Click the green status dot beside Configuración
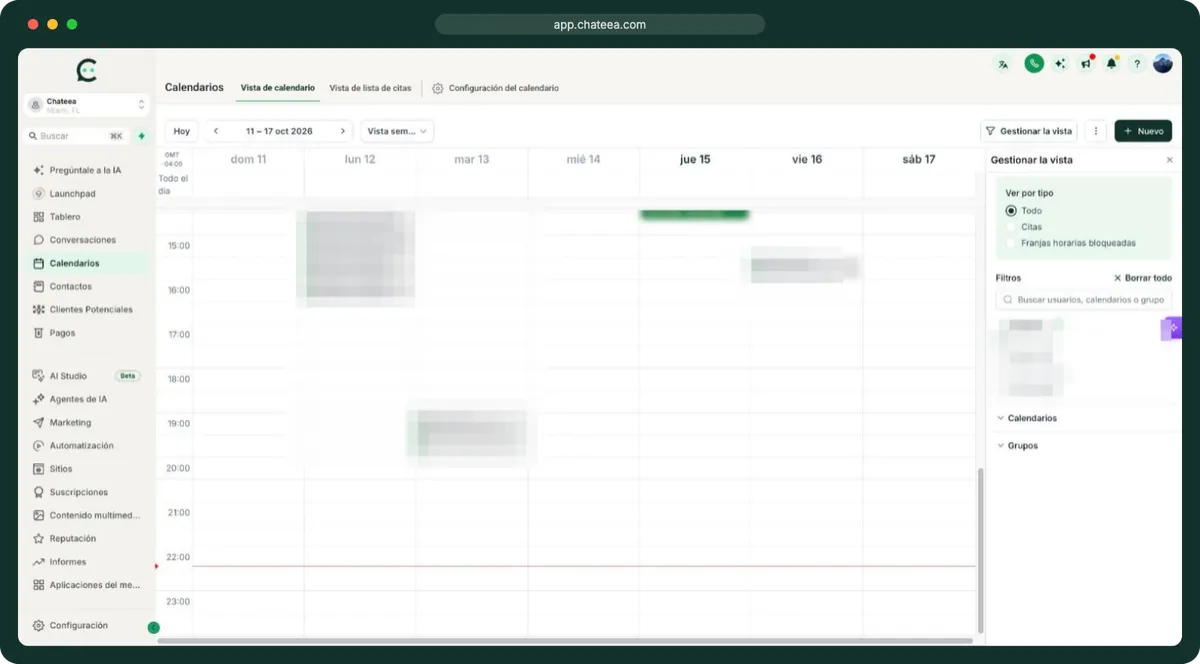This screenshot has height=664, width=1200. click(x=154, y=628)
